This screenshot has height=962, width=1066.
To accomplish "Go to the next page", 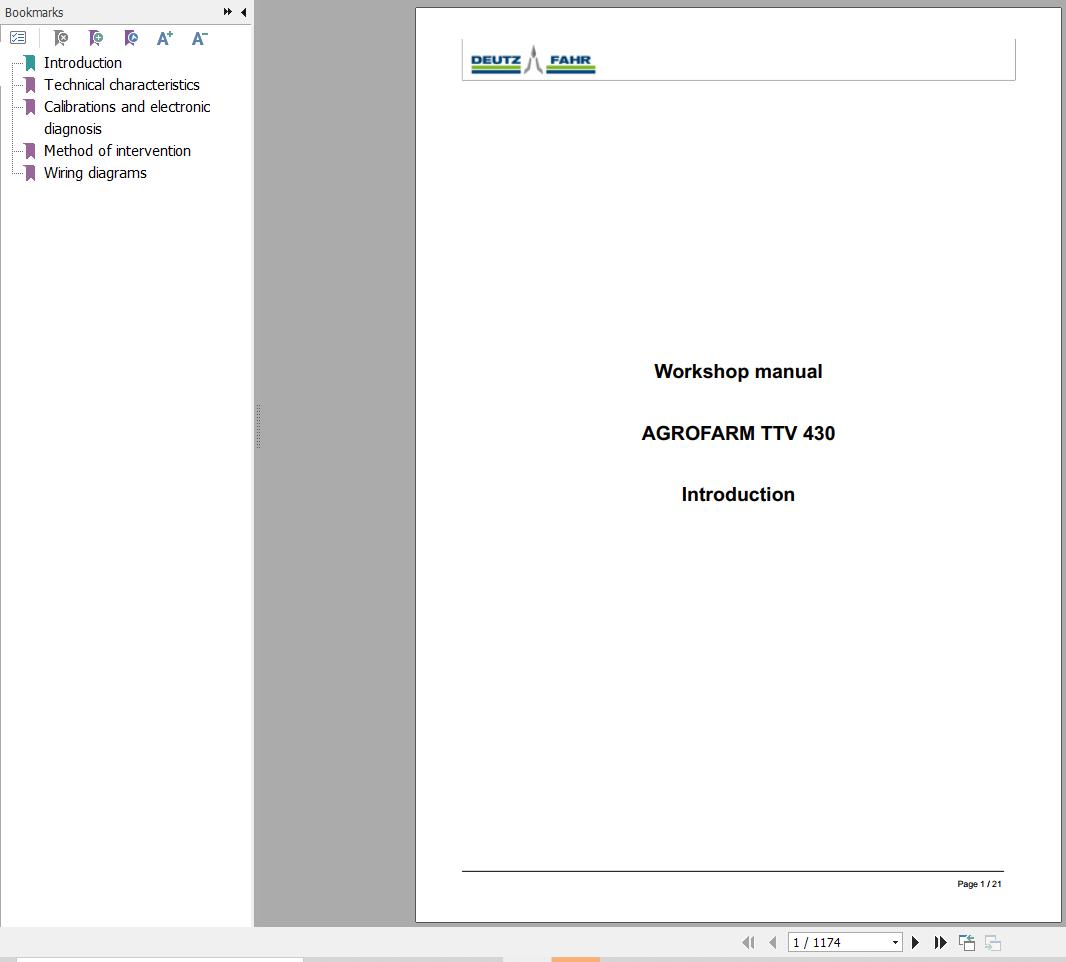I will 915,942.
